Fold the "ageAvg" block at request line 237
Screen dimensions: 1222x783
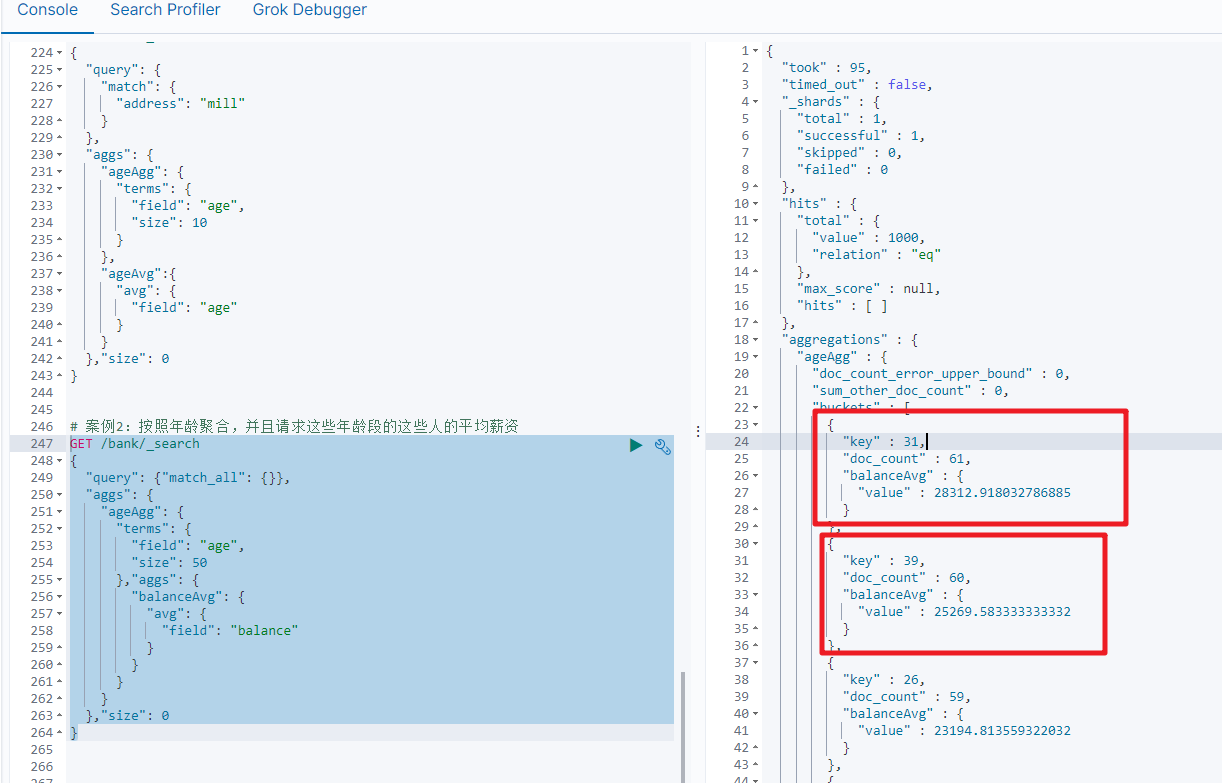pos(59,273)
